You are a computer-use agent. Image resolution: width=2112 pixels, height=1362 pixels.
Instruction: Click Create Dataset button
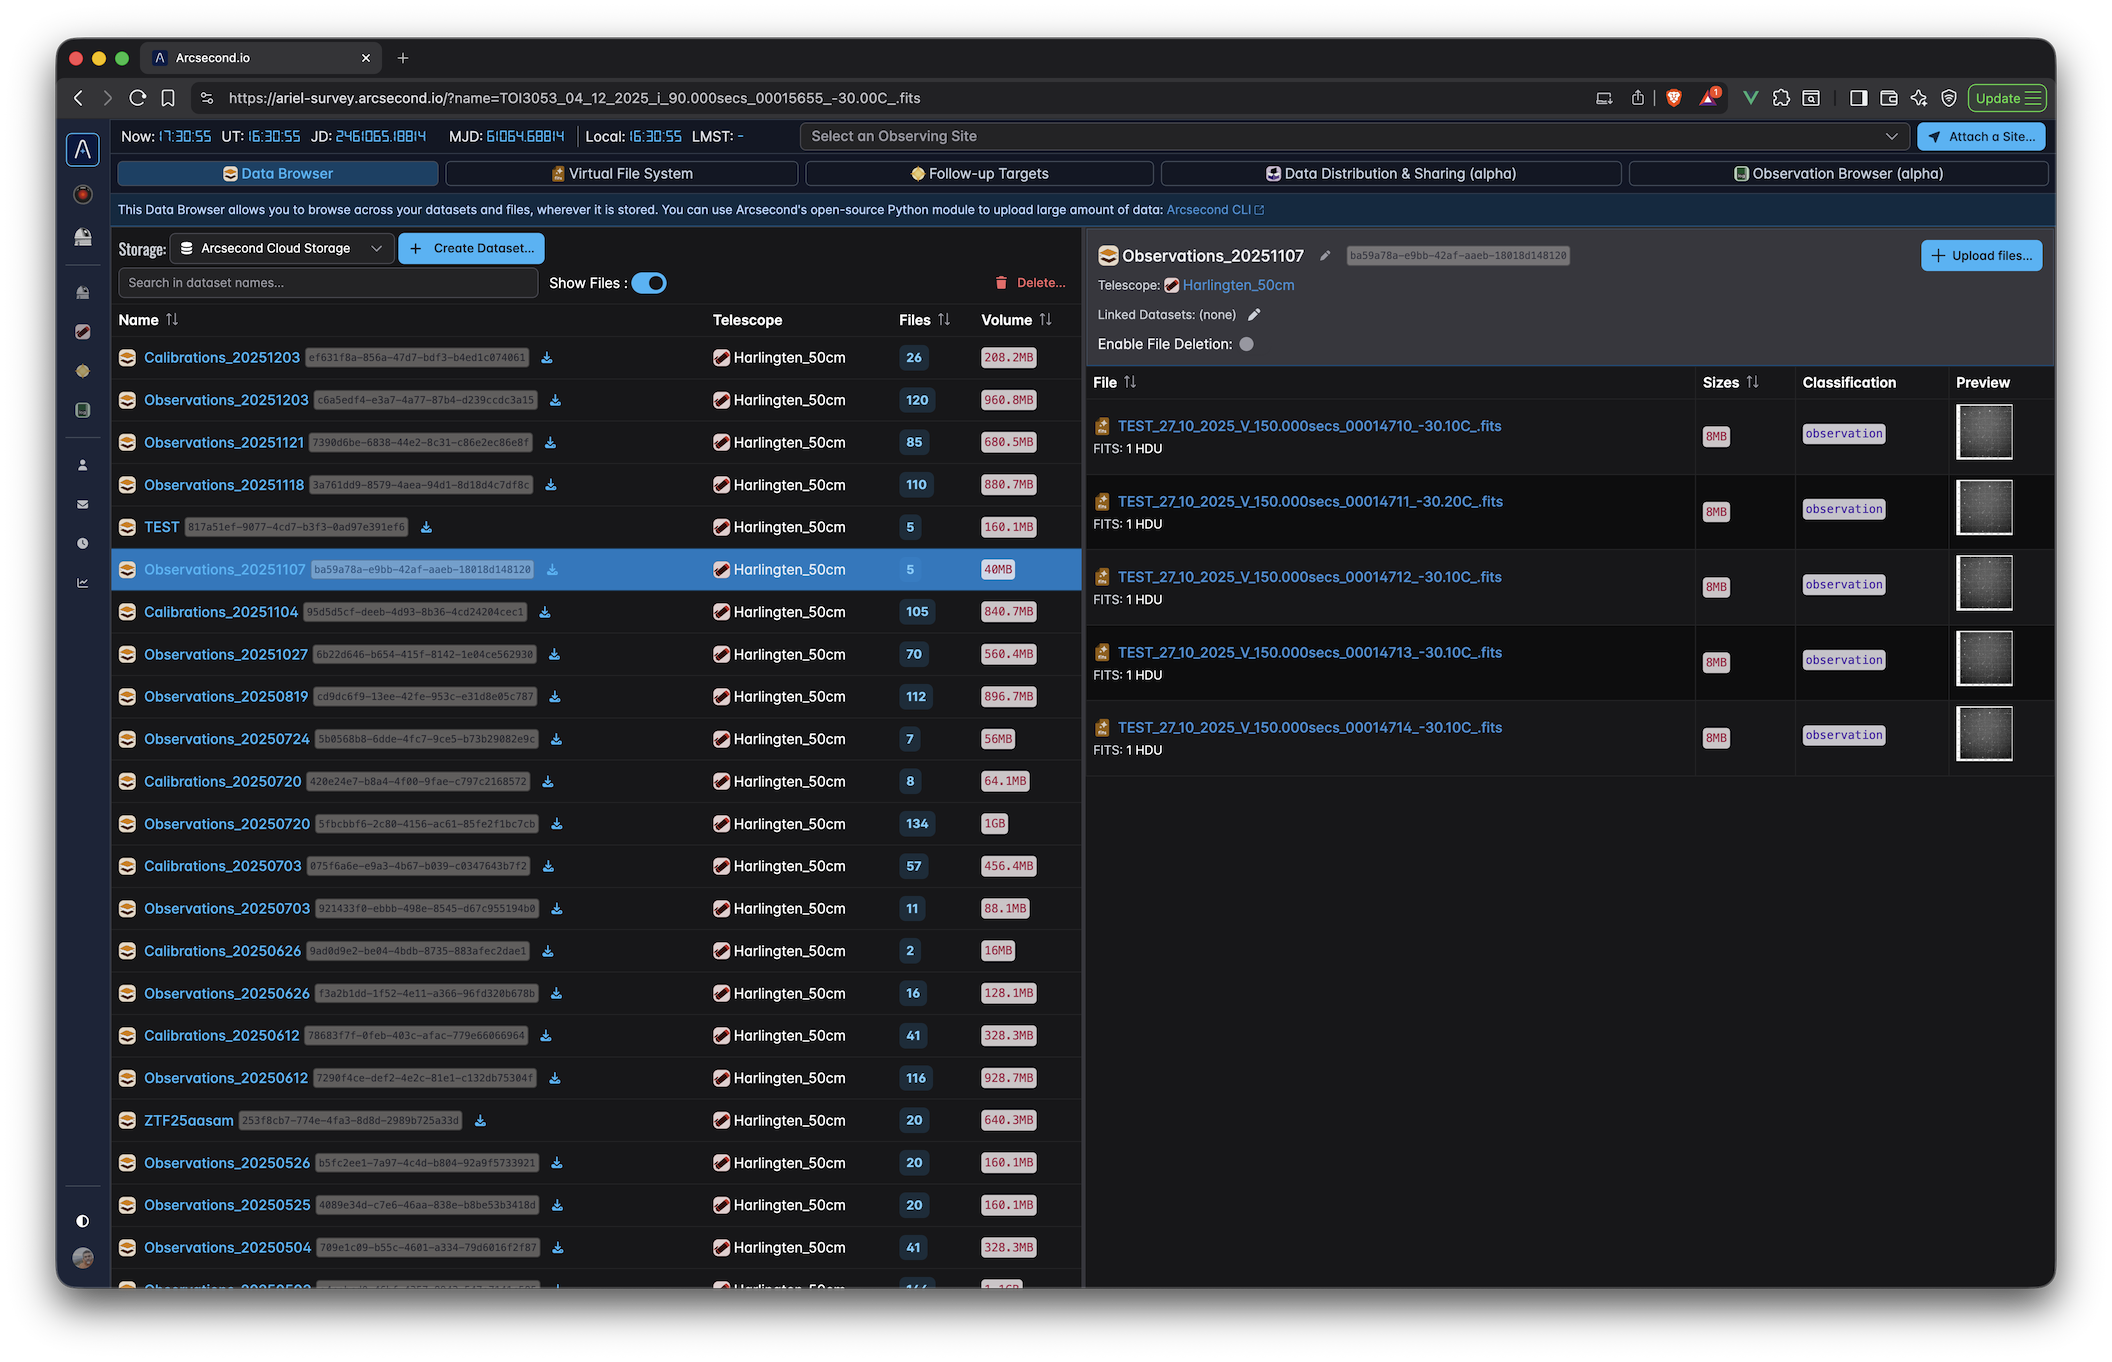pyautogui.click(x=472, y=248)
